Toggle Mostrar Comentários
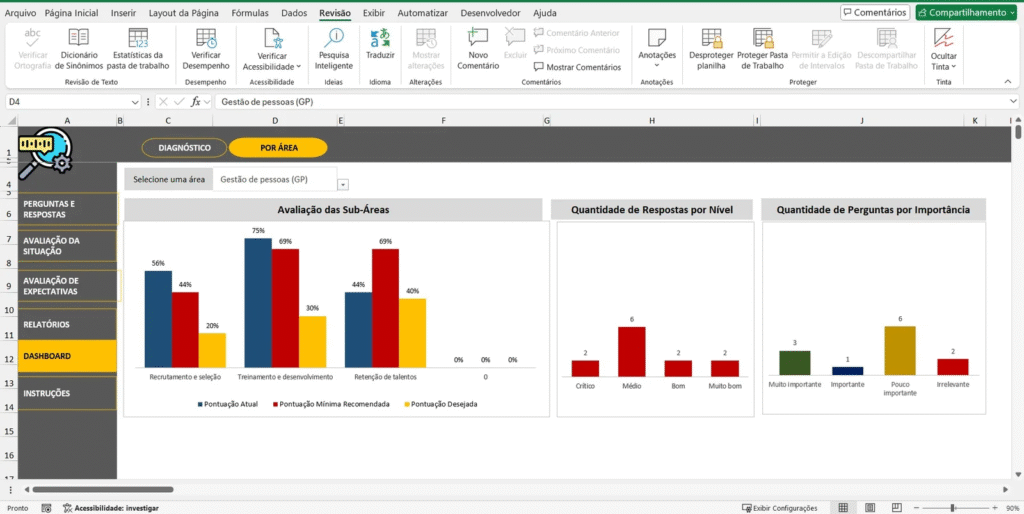This screenshot has height=514, width=1024. click(577, 67)
